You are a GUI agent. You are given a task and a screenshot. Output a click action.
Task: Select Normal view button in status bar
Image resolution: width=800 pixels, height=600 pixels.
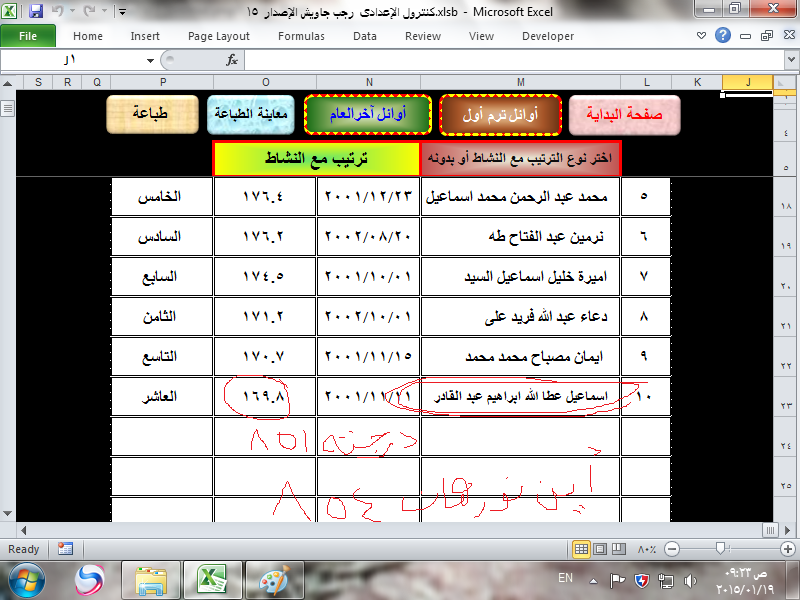tap(582, 549)
